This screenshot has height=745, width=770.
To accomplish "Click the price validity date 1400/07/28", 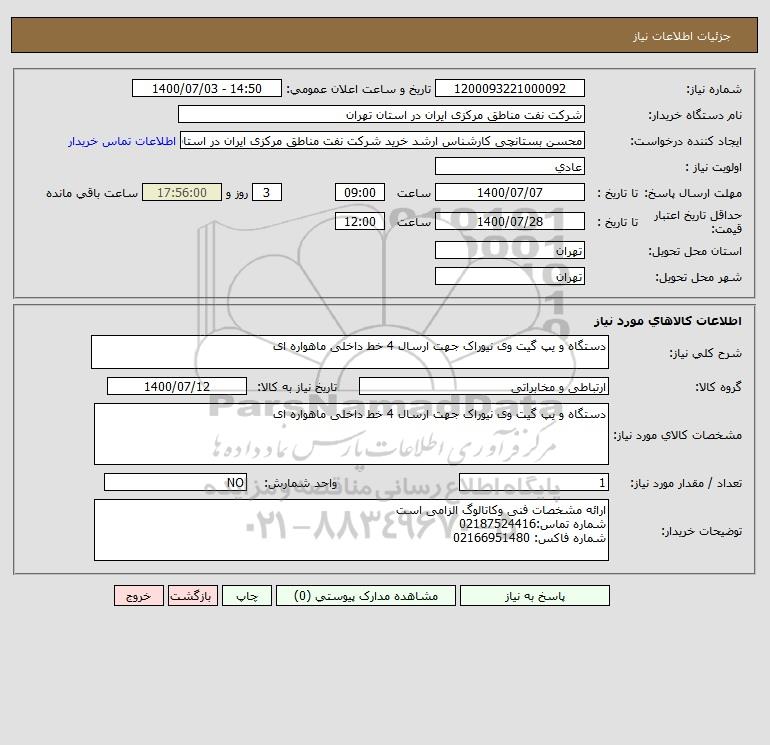I will (510, 221).
